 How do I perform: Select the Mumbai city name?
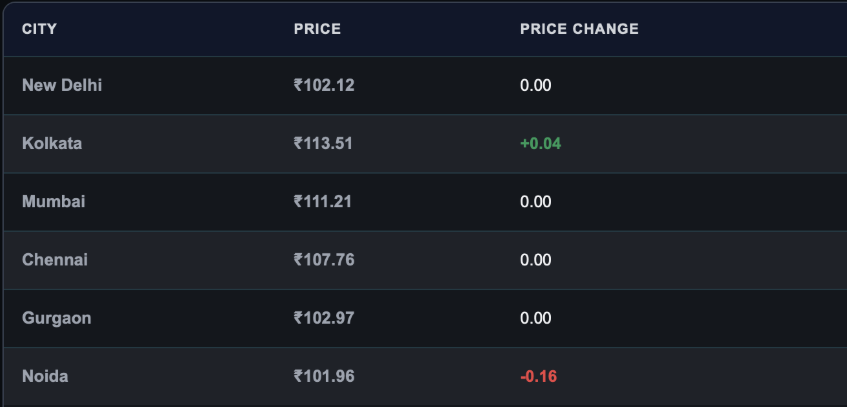pyautogui.click(x=53, y=202)
